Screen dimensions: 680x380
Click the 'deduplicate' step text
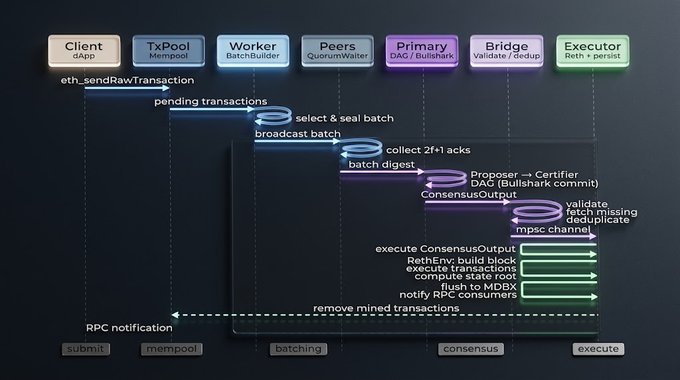click(598, 220)
